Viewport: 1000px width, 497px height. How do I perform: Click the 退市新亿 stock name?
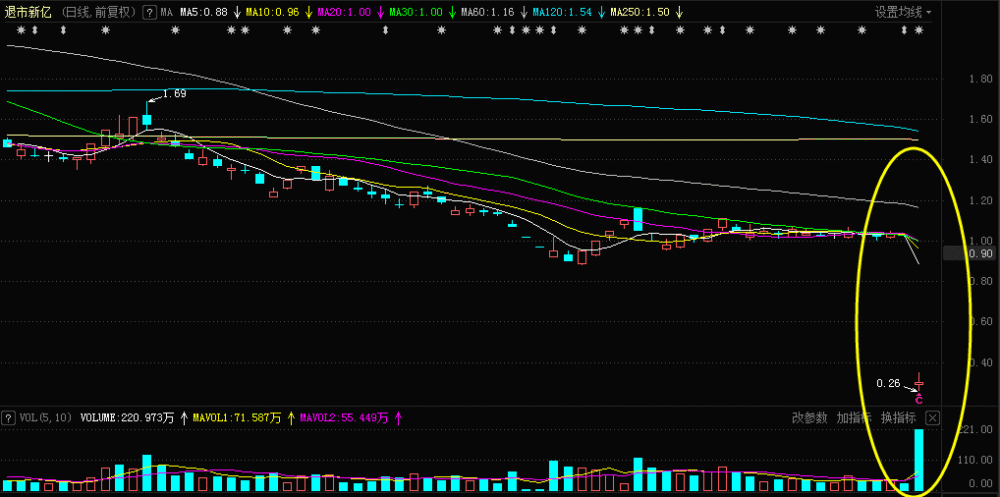pos(29,12)
